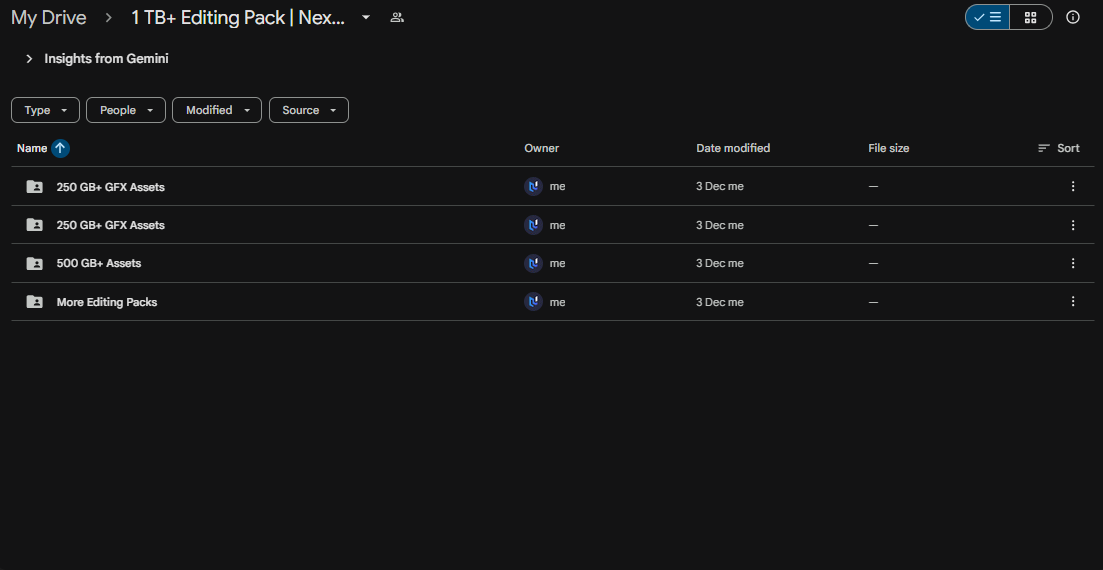This screenshot has width=1103, height=570.
Task: Click the owner avatar in More Editing Packs row
Action: [x=533, y=301]
